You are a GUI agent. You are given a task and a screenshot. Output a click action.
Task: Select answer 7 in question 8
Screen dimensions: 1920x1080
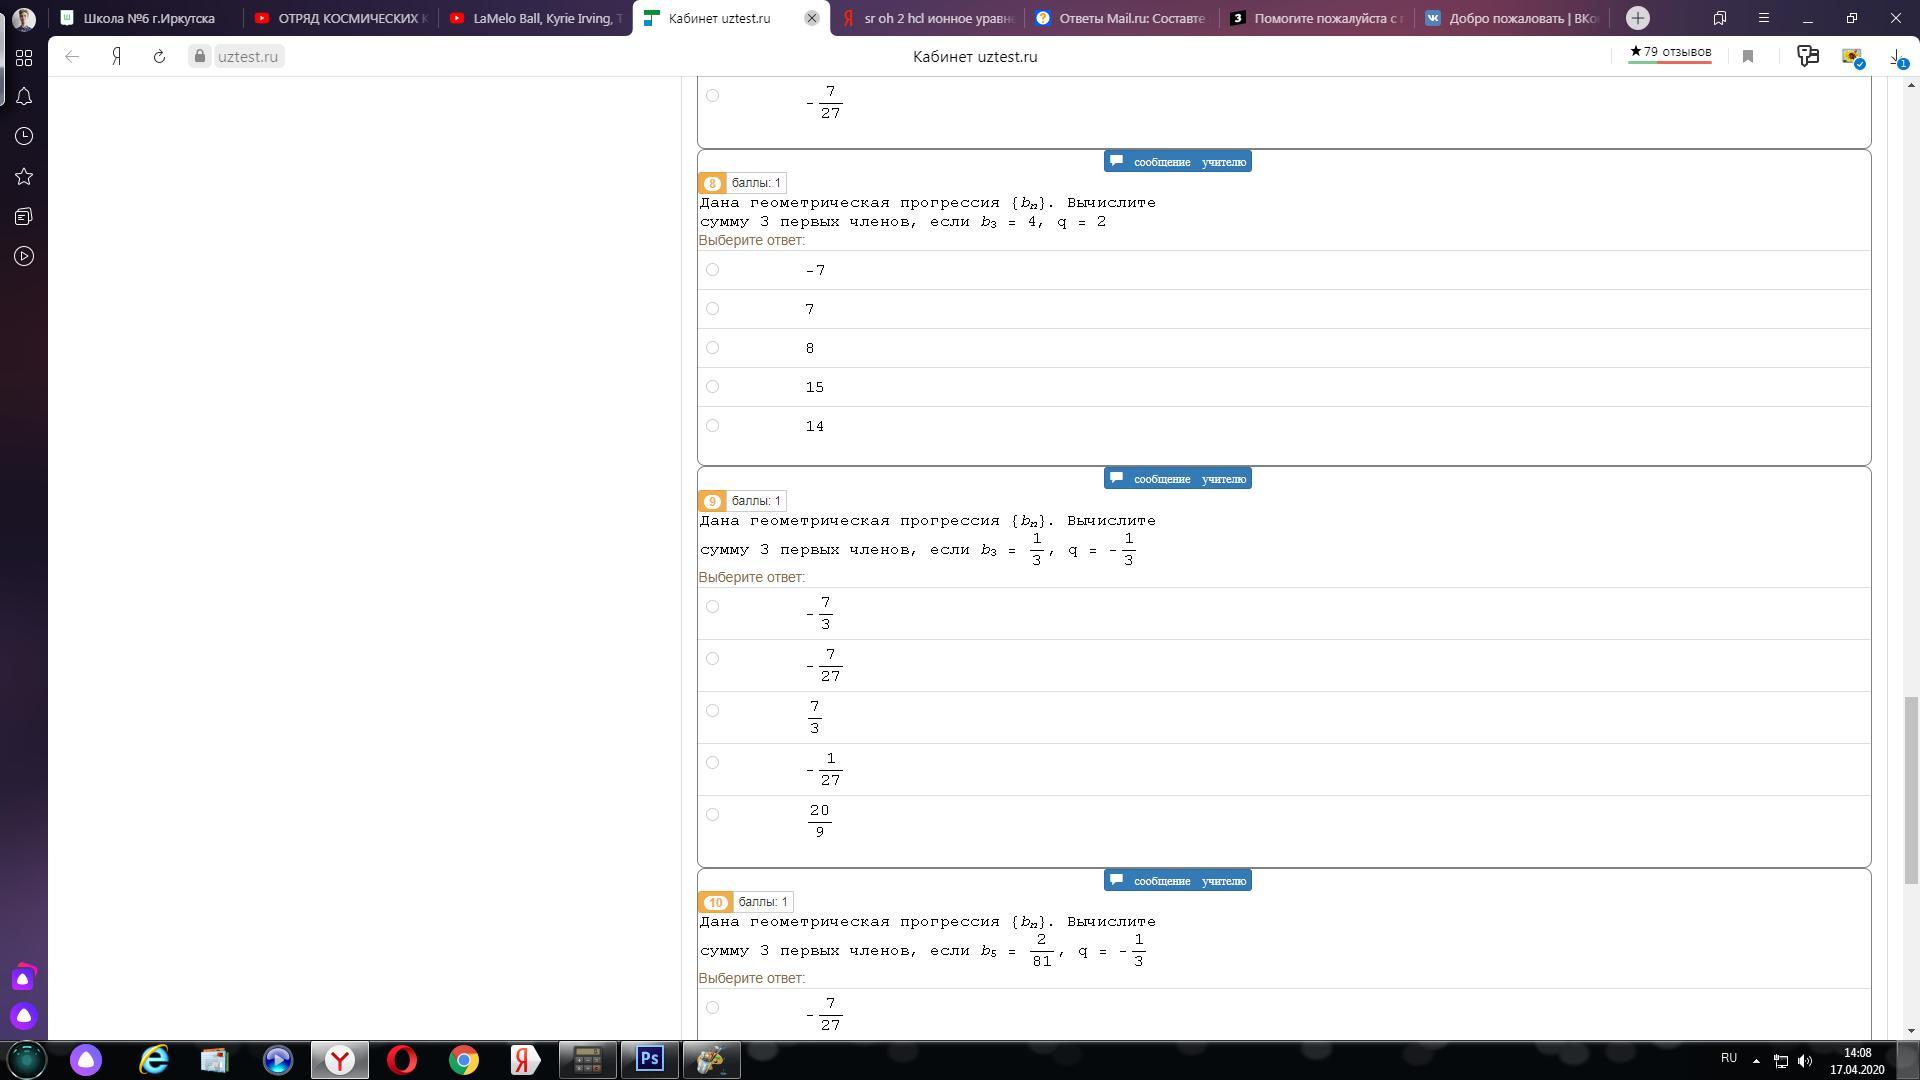coord(712,309)
